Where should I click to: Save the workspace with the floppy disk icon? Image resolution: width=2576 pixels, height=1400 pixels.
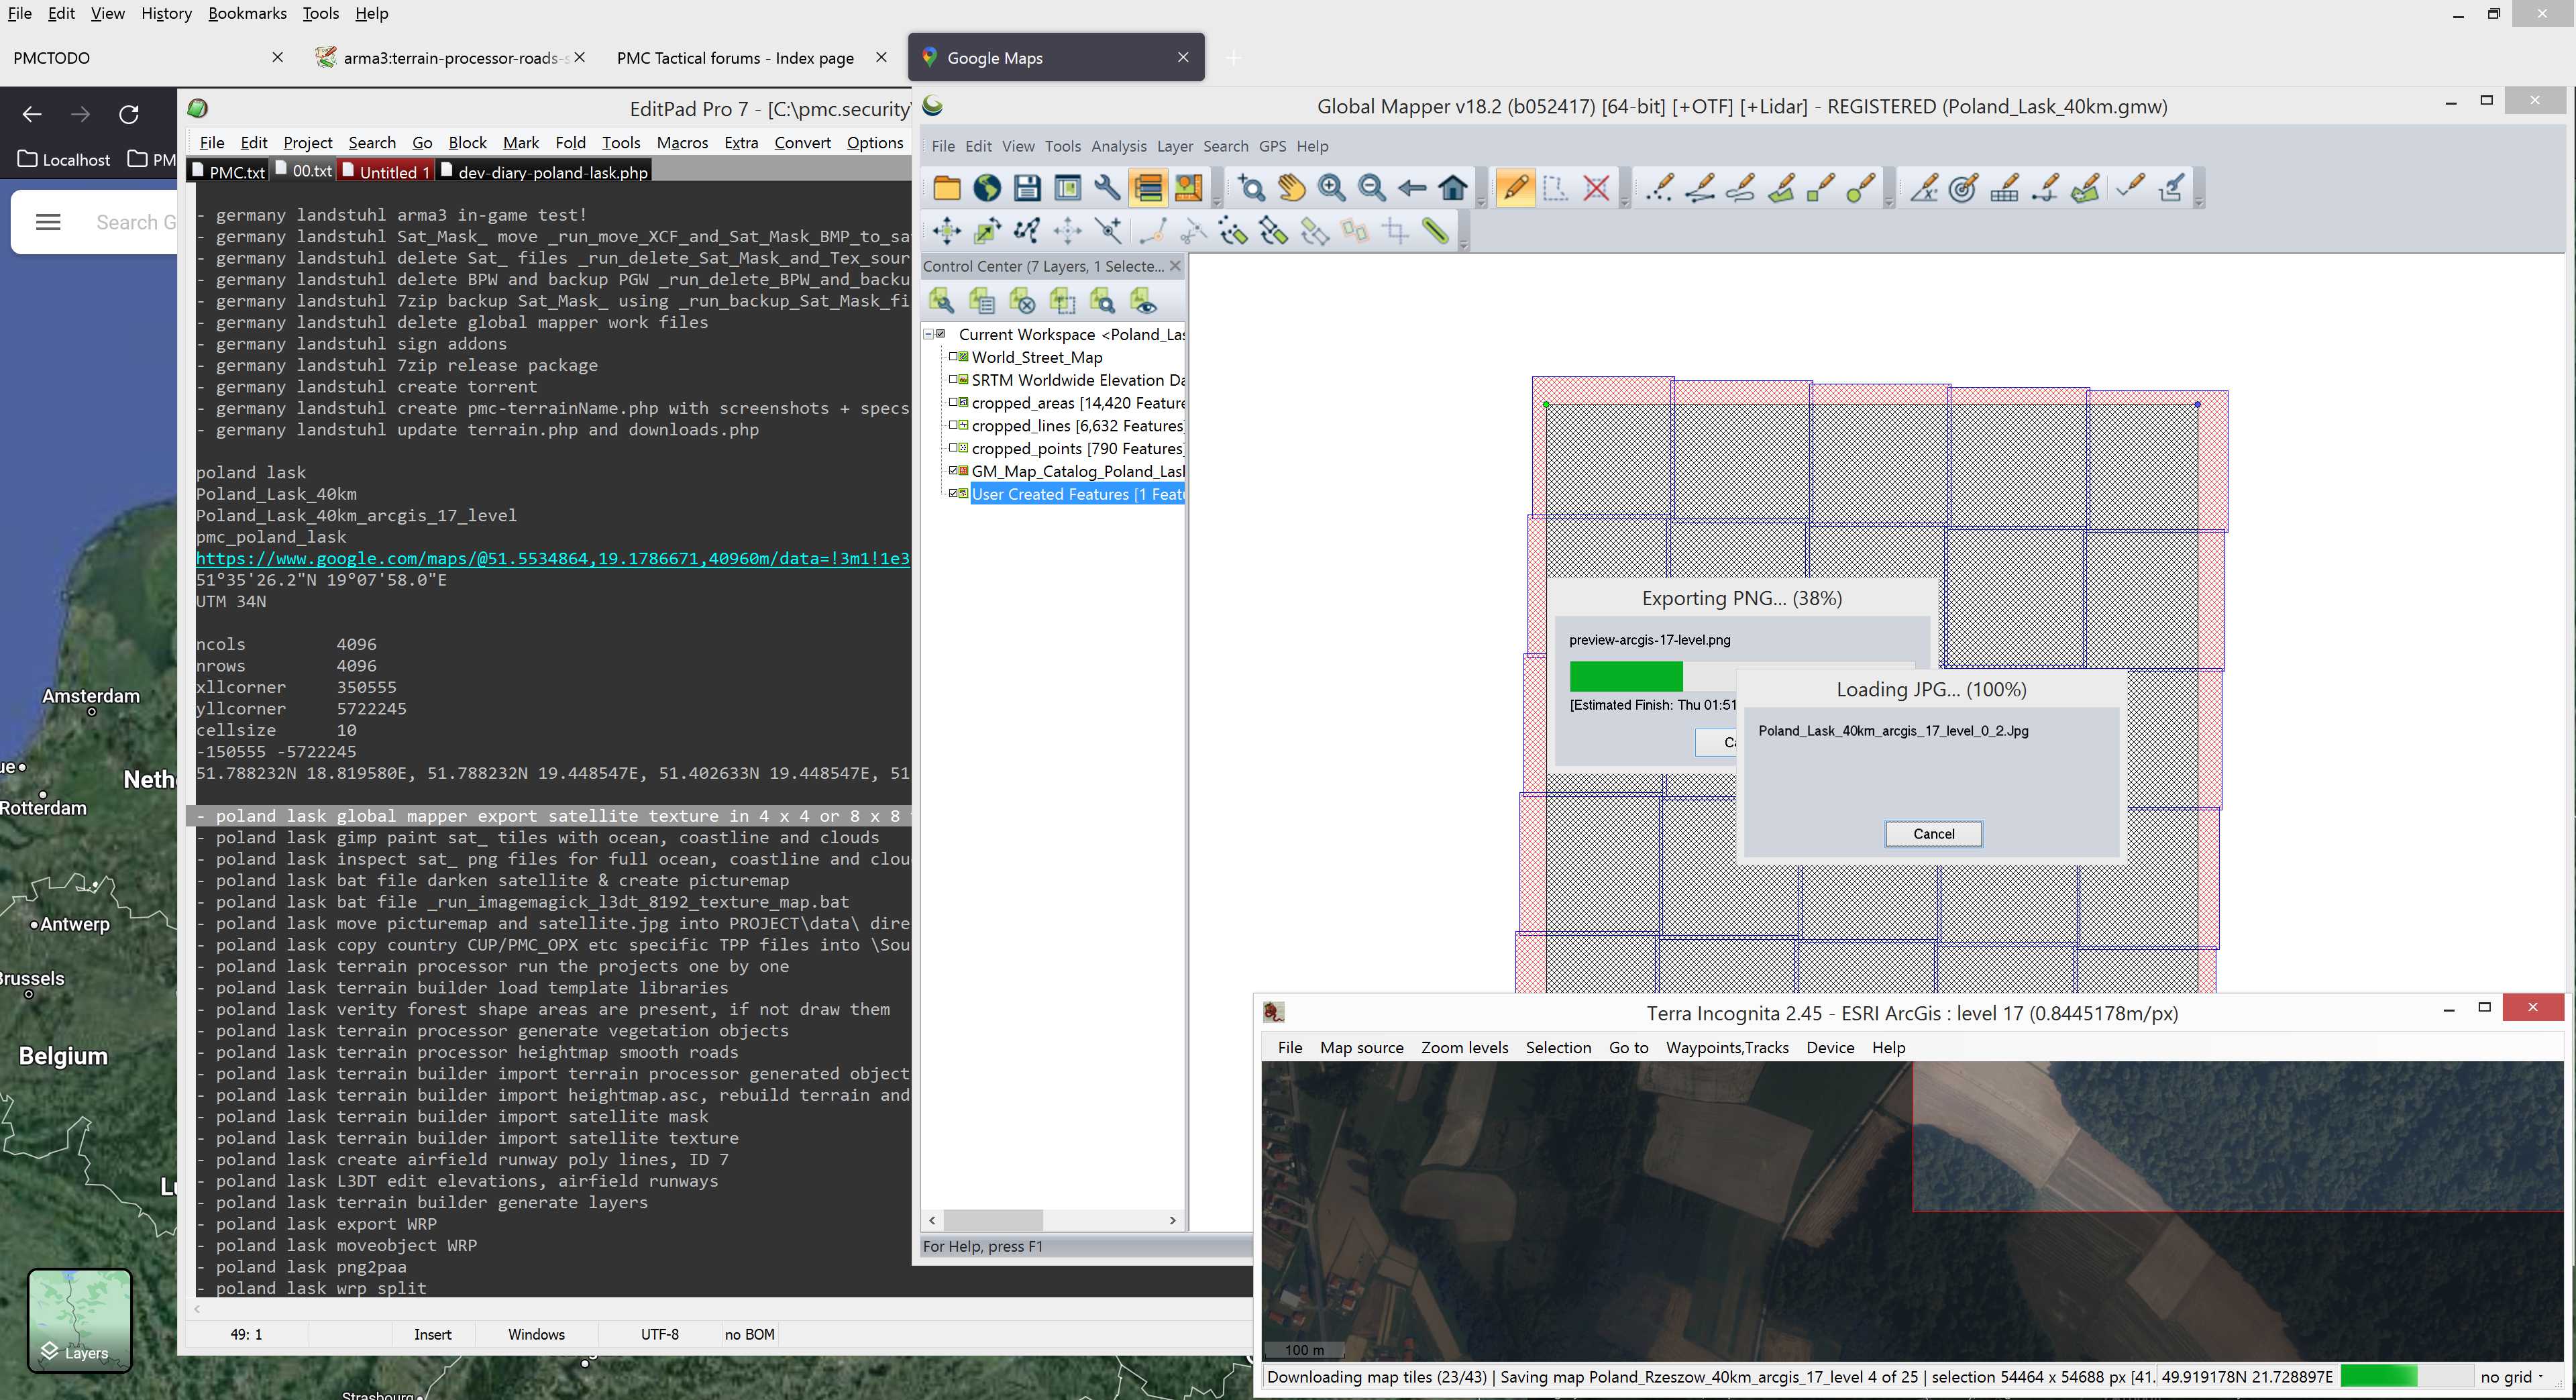pos(1027,188)
